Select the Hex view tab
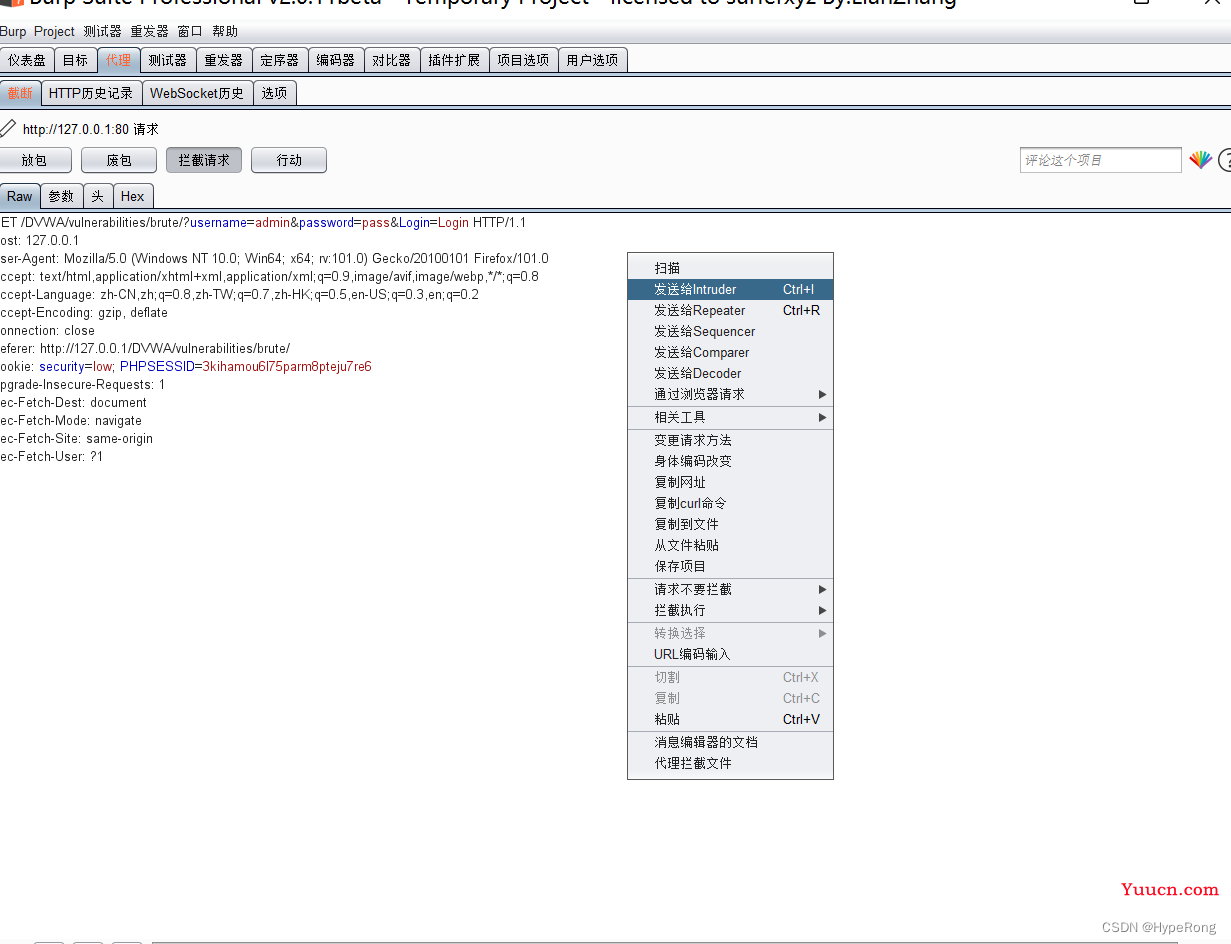The height and width of the screenshot is (944, 1231). point(133,196)
